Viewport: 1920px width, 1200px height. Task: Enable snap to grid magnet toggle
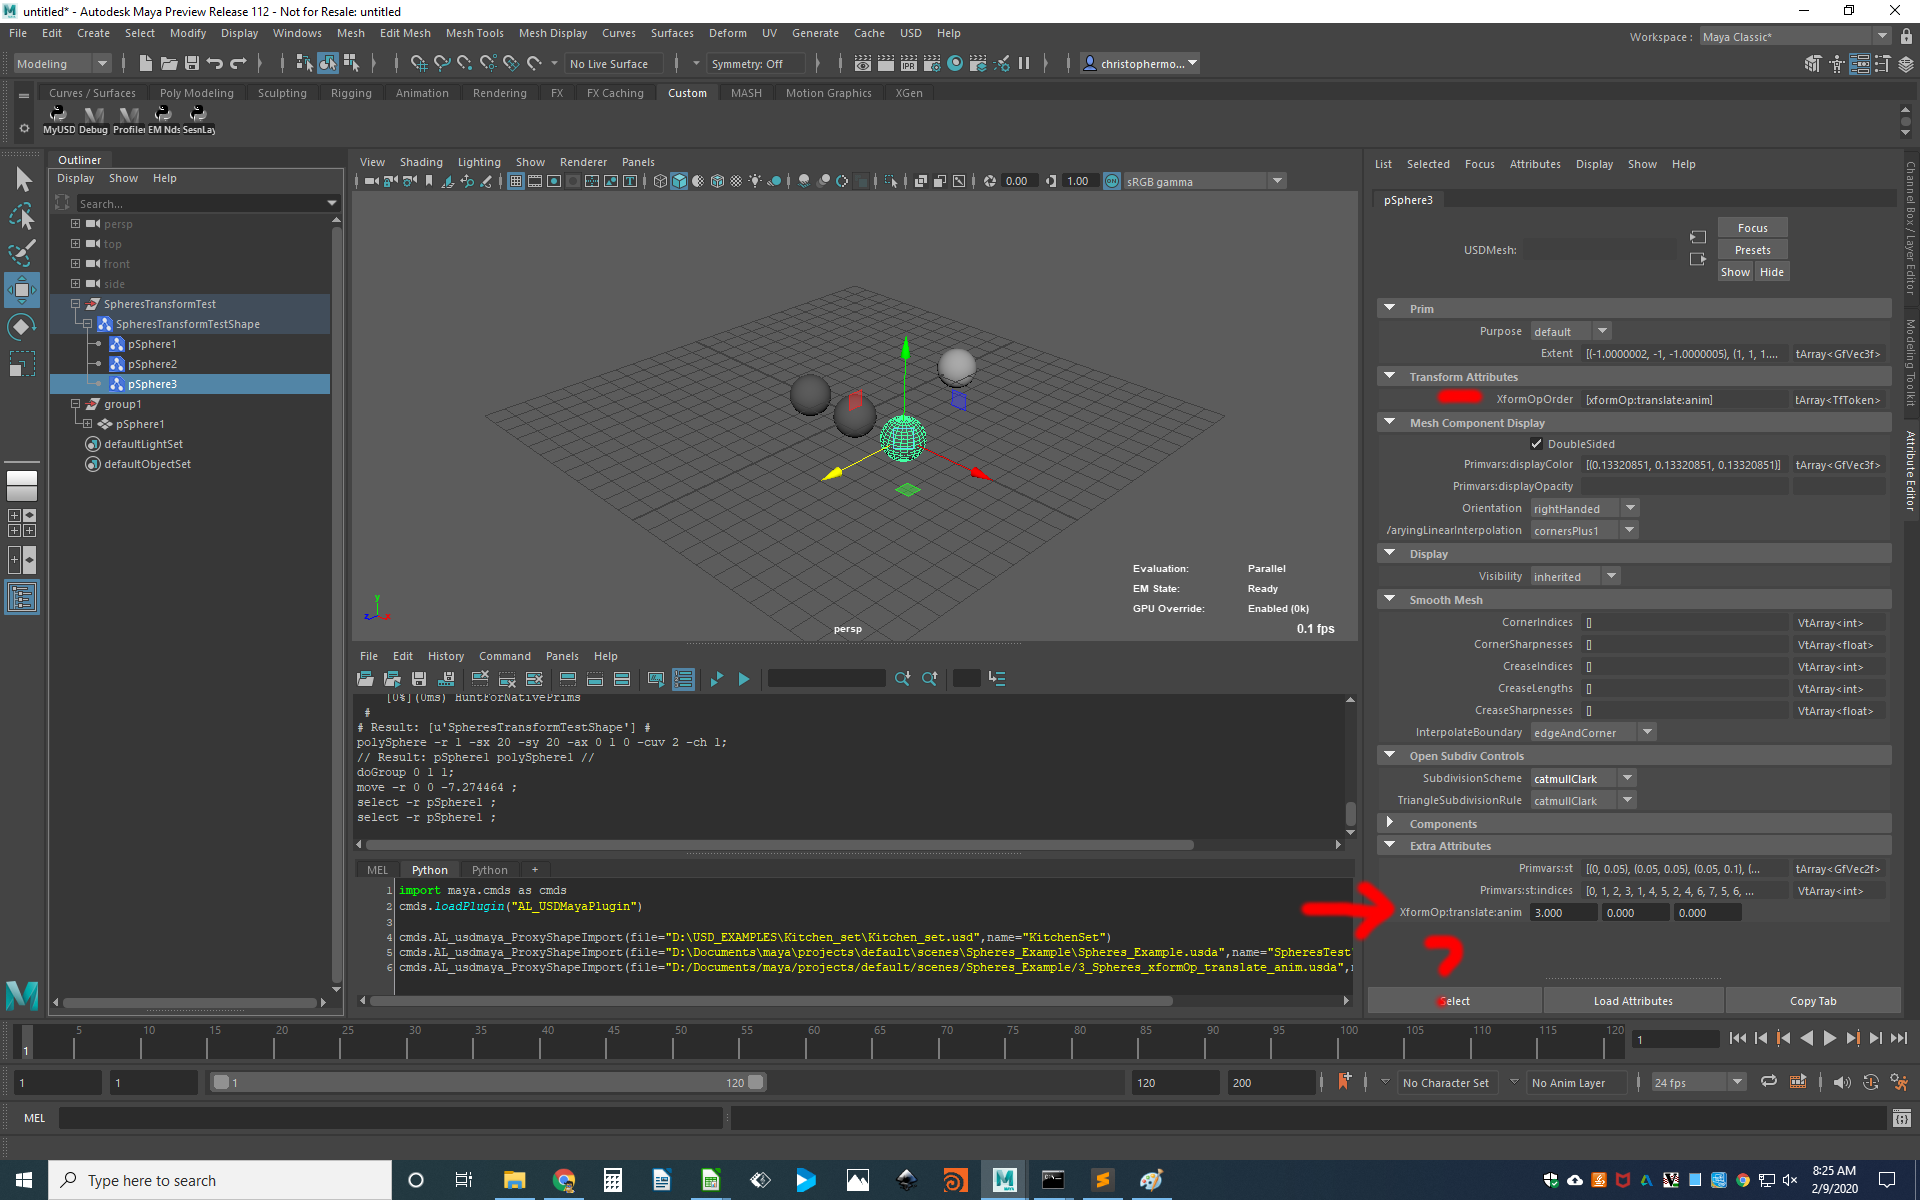point(419,63)
